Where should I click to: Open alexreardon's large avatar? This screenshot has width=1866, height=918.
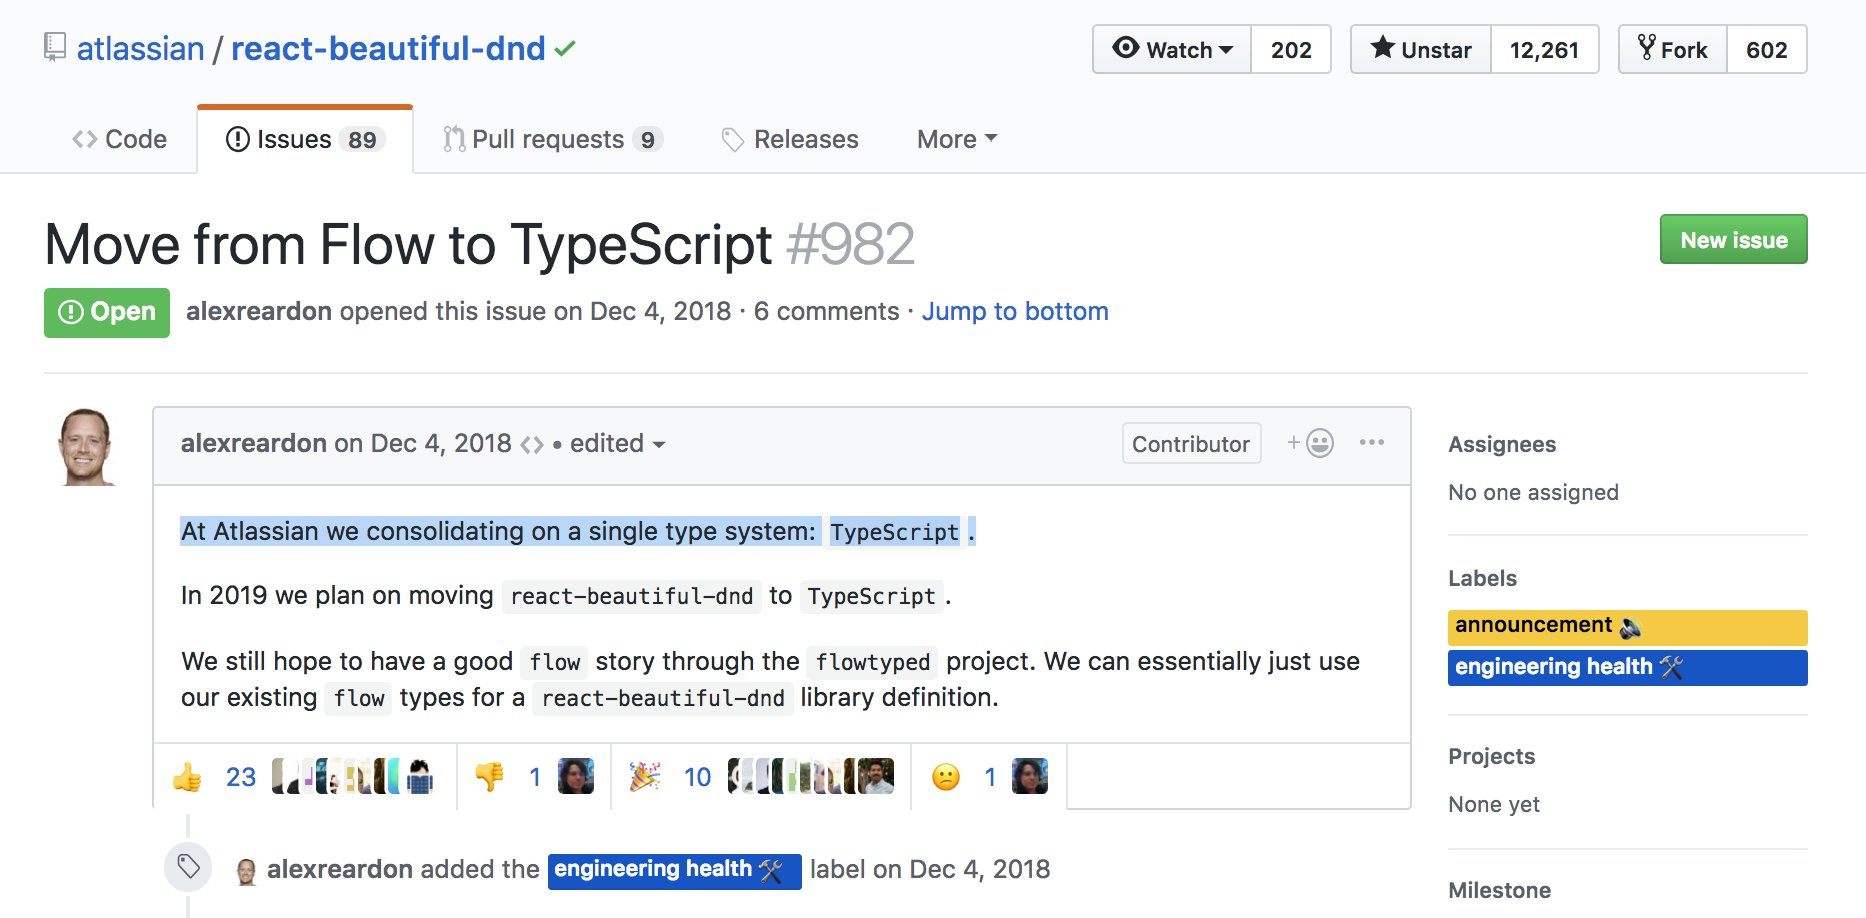[86, 446]
